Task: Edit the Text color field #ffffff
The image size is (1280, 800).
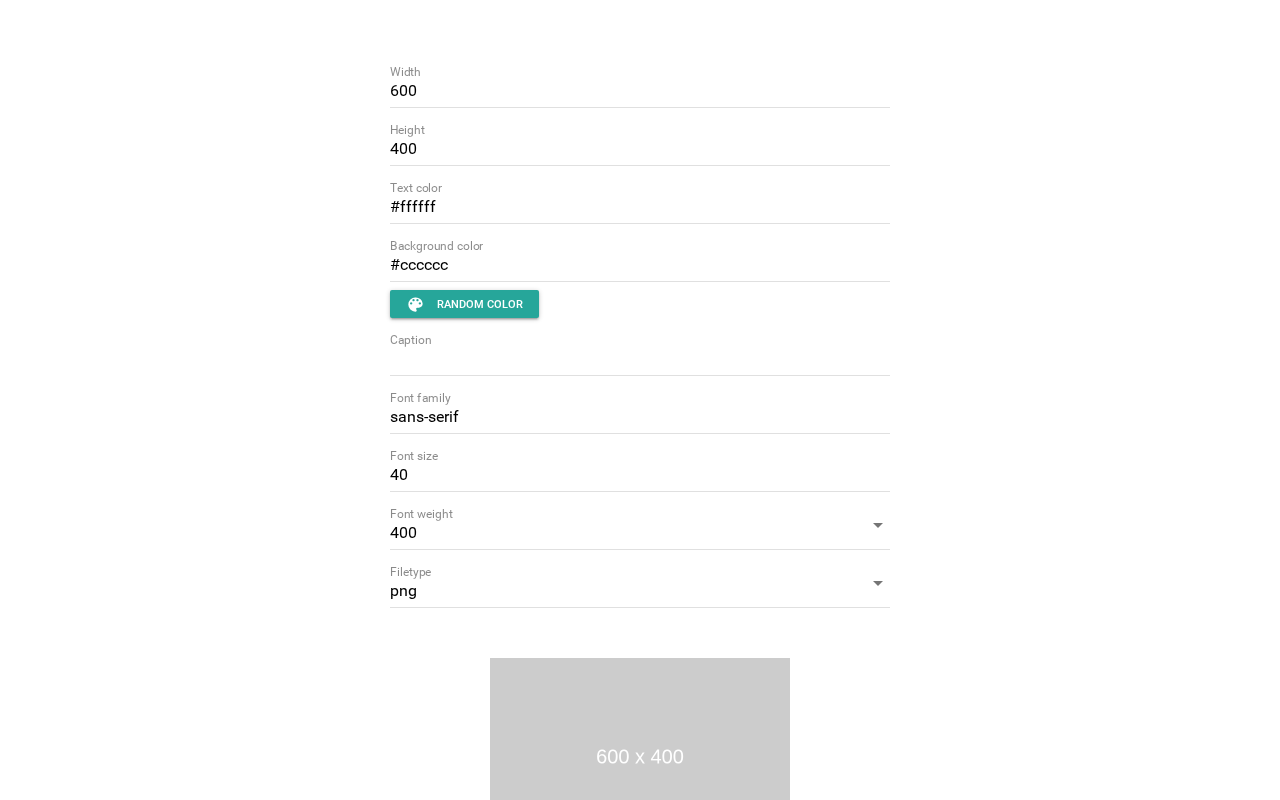Action: pyautogui.click(x=640, y=207)
